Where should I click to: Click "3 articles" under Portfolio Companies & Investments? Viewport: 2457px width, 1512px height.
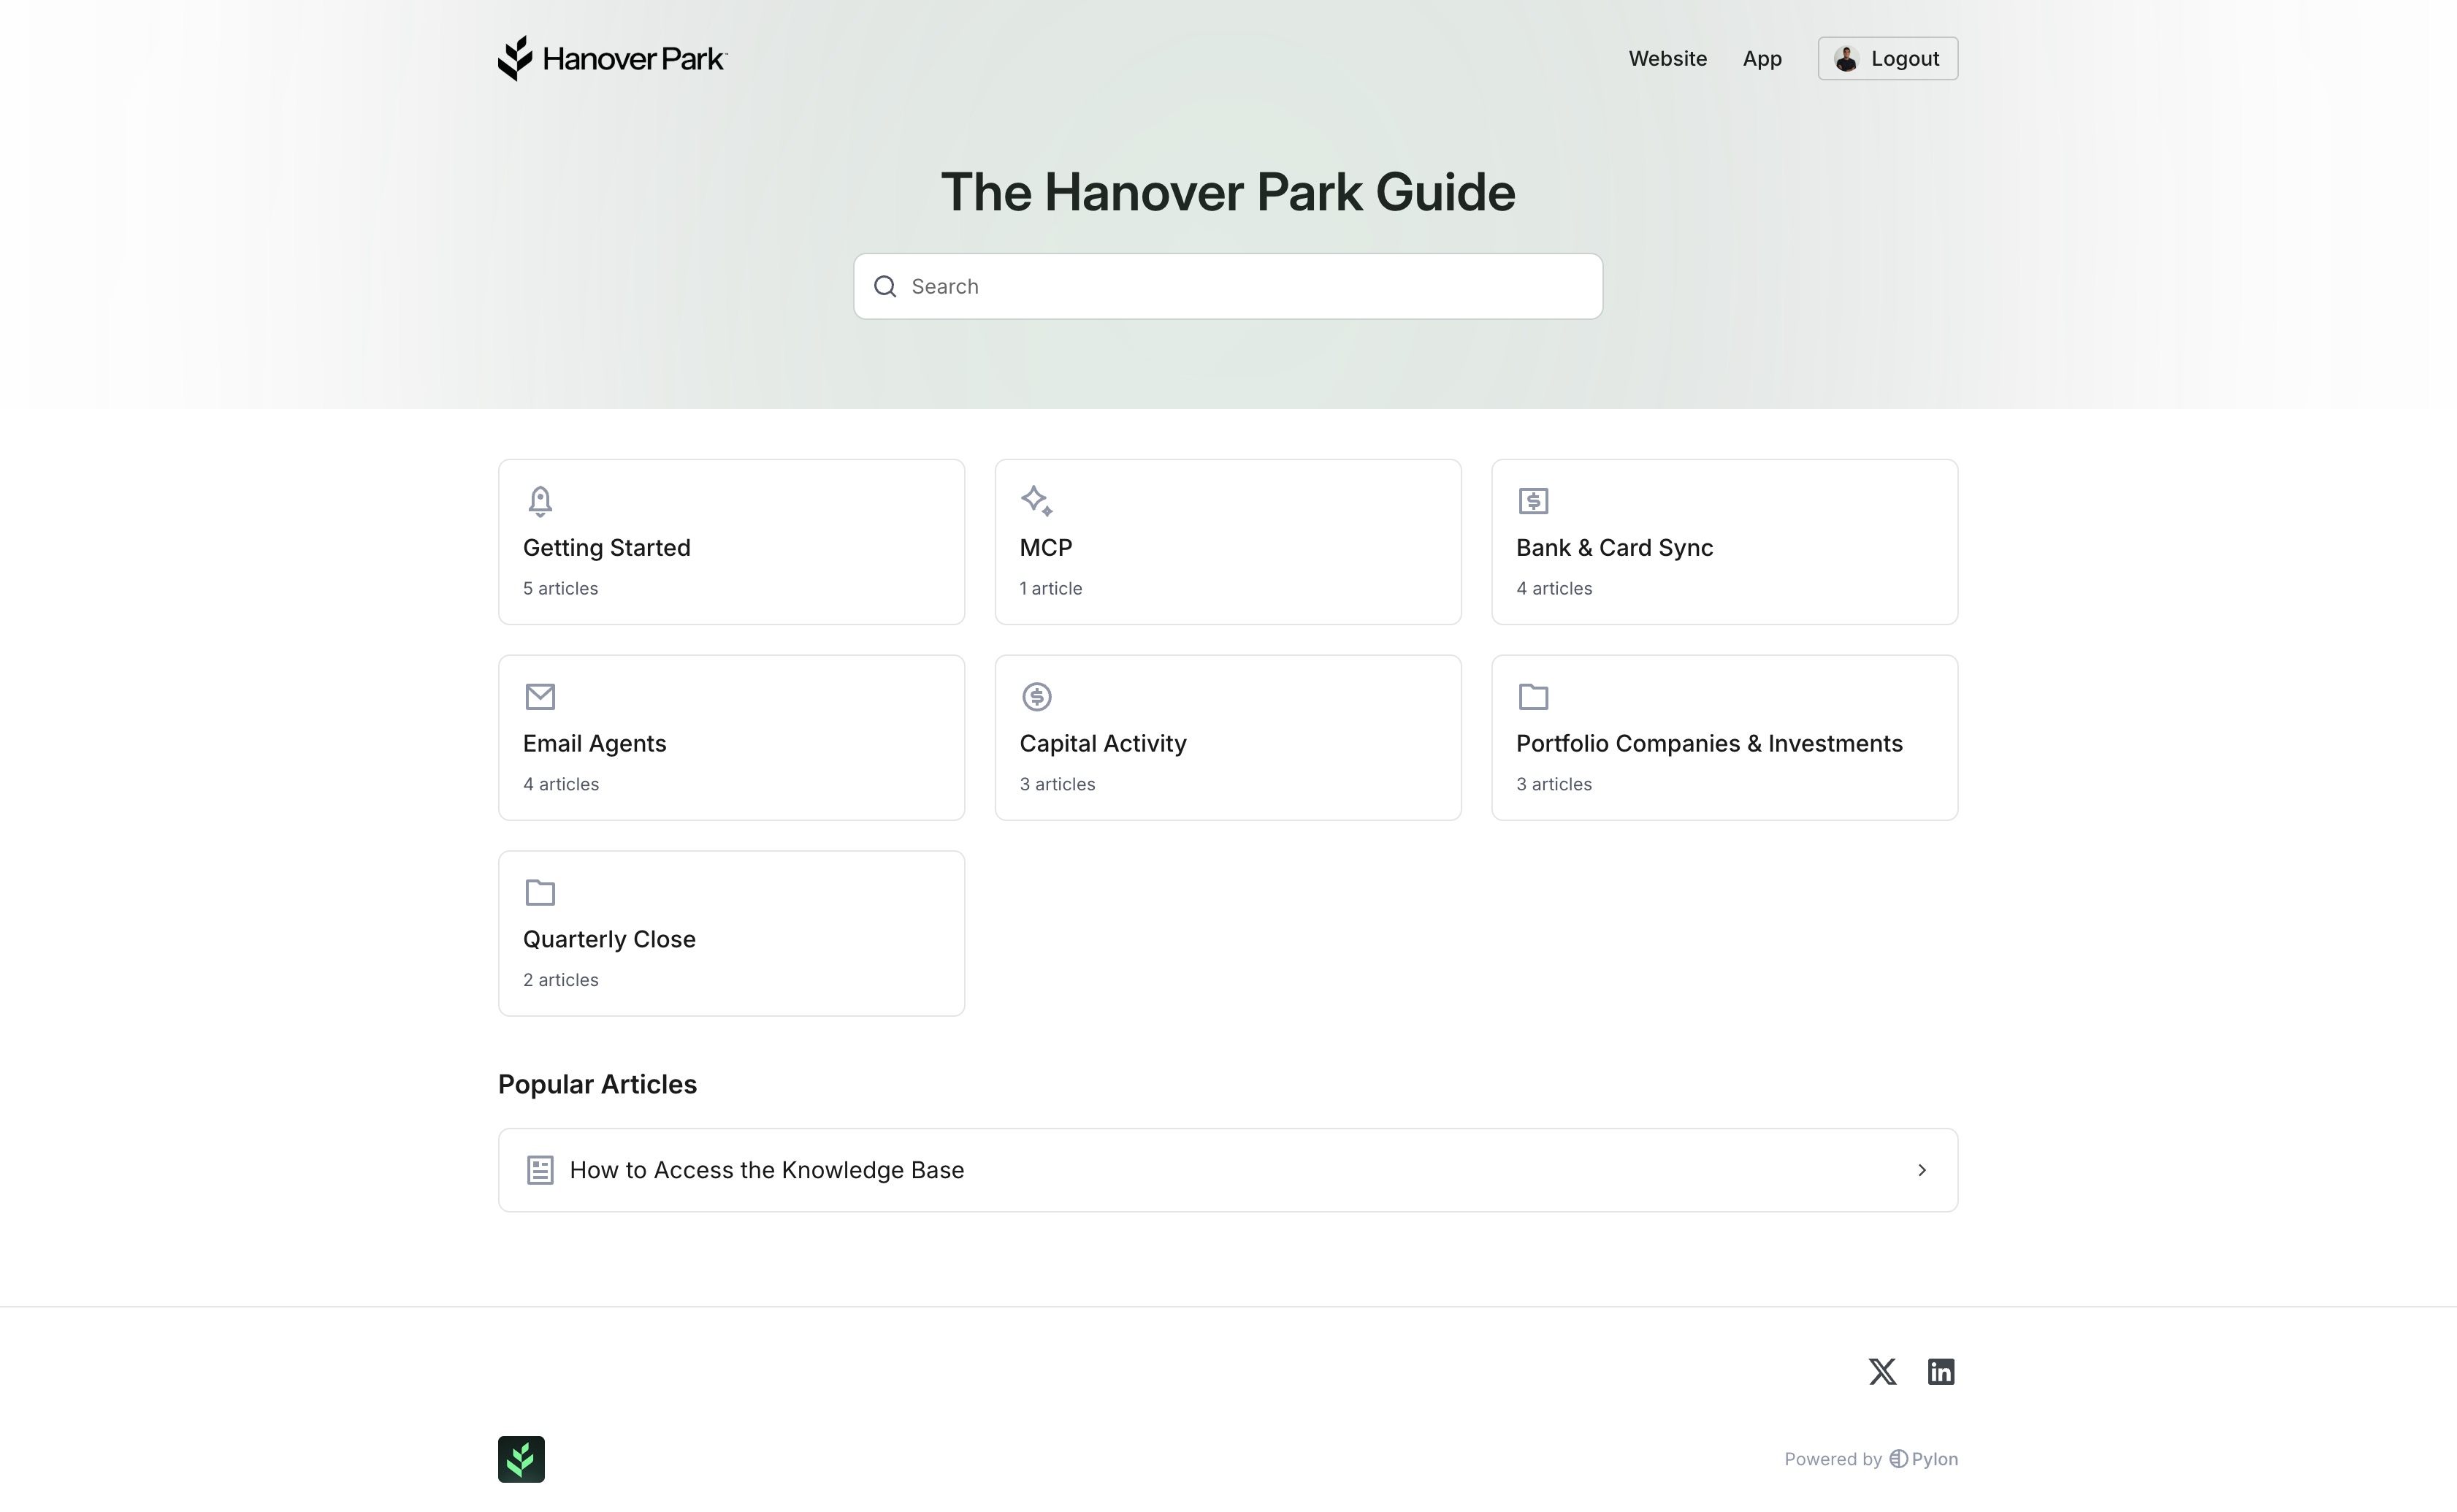(1554, 785)
